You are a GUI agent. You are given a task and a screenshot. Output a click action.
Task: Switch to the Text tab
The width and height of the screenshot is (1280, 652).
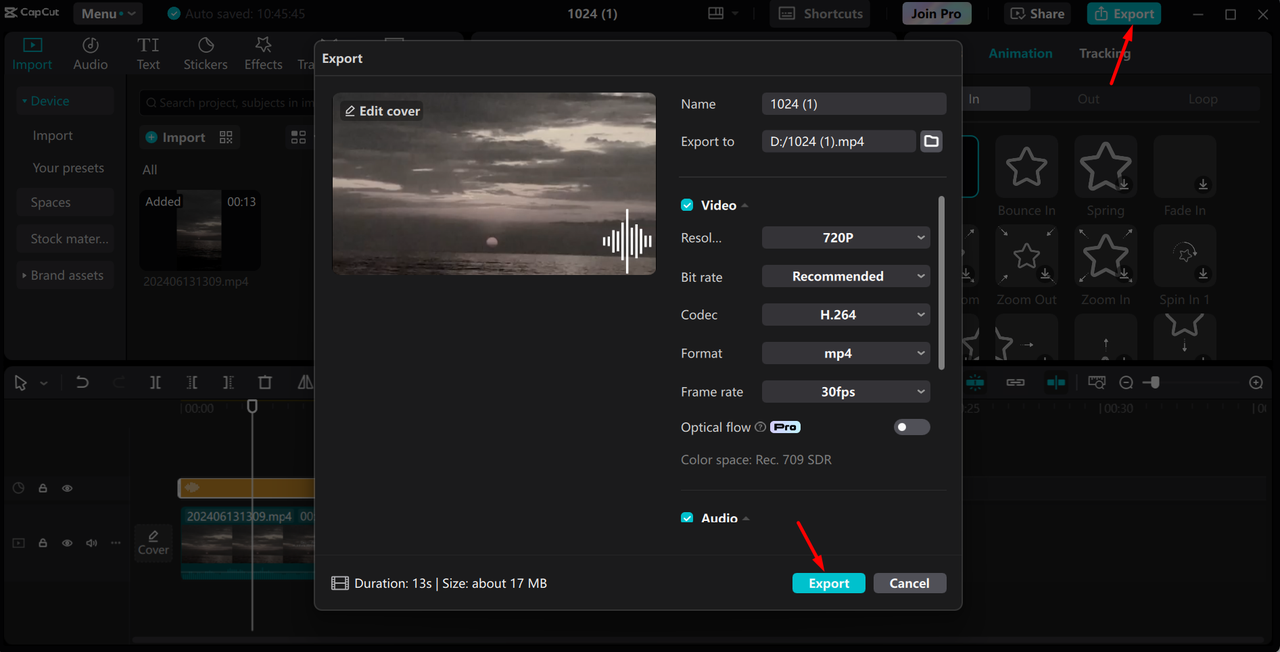pos(148,54)
